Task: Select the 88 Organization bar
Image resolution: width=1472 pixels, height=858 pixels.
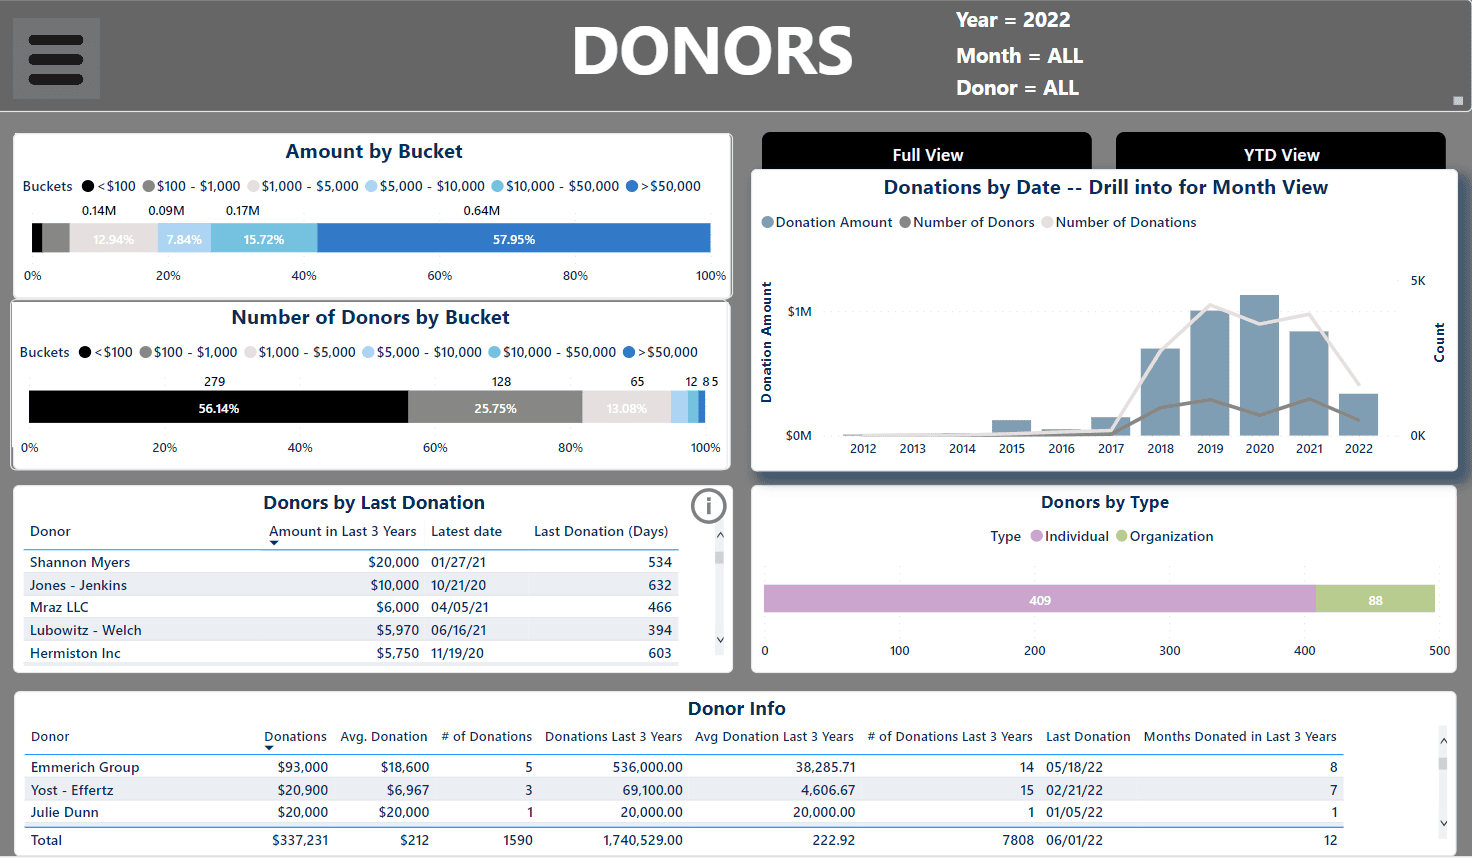Action: (x=1375, y=599)
